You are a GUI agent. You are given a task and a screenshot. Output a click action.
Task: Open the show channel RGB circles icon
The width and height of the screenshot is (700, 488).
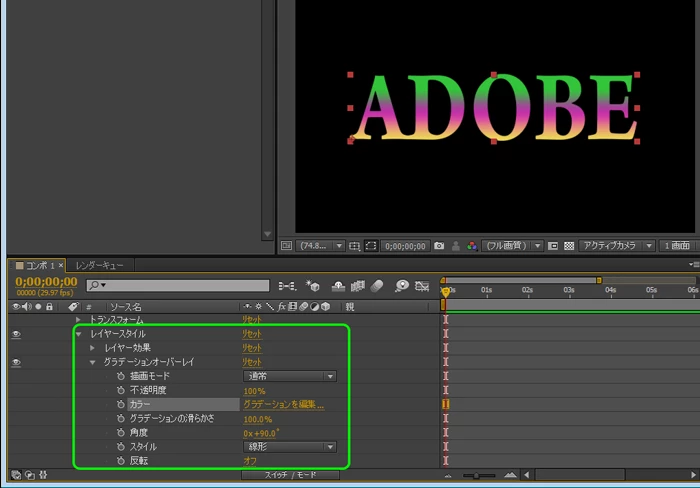[472, 246]
